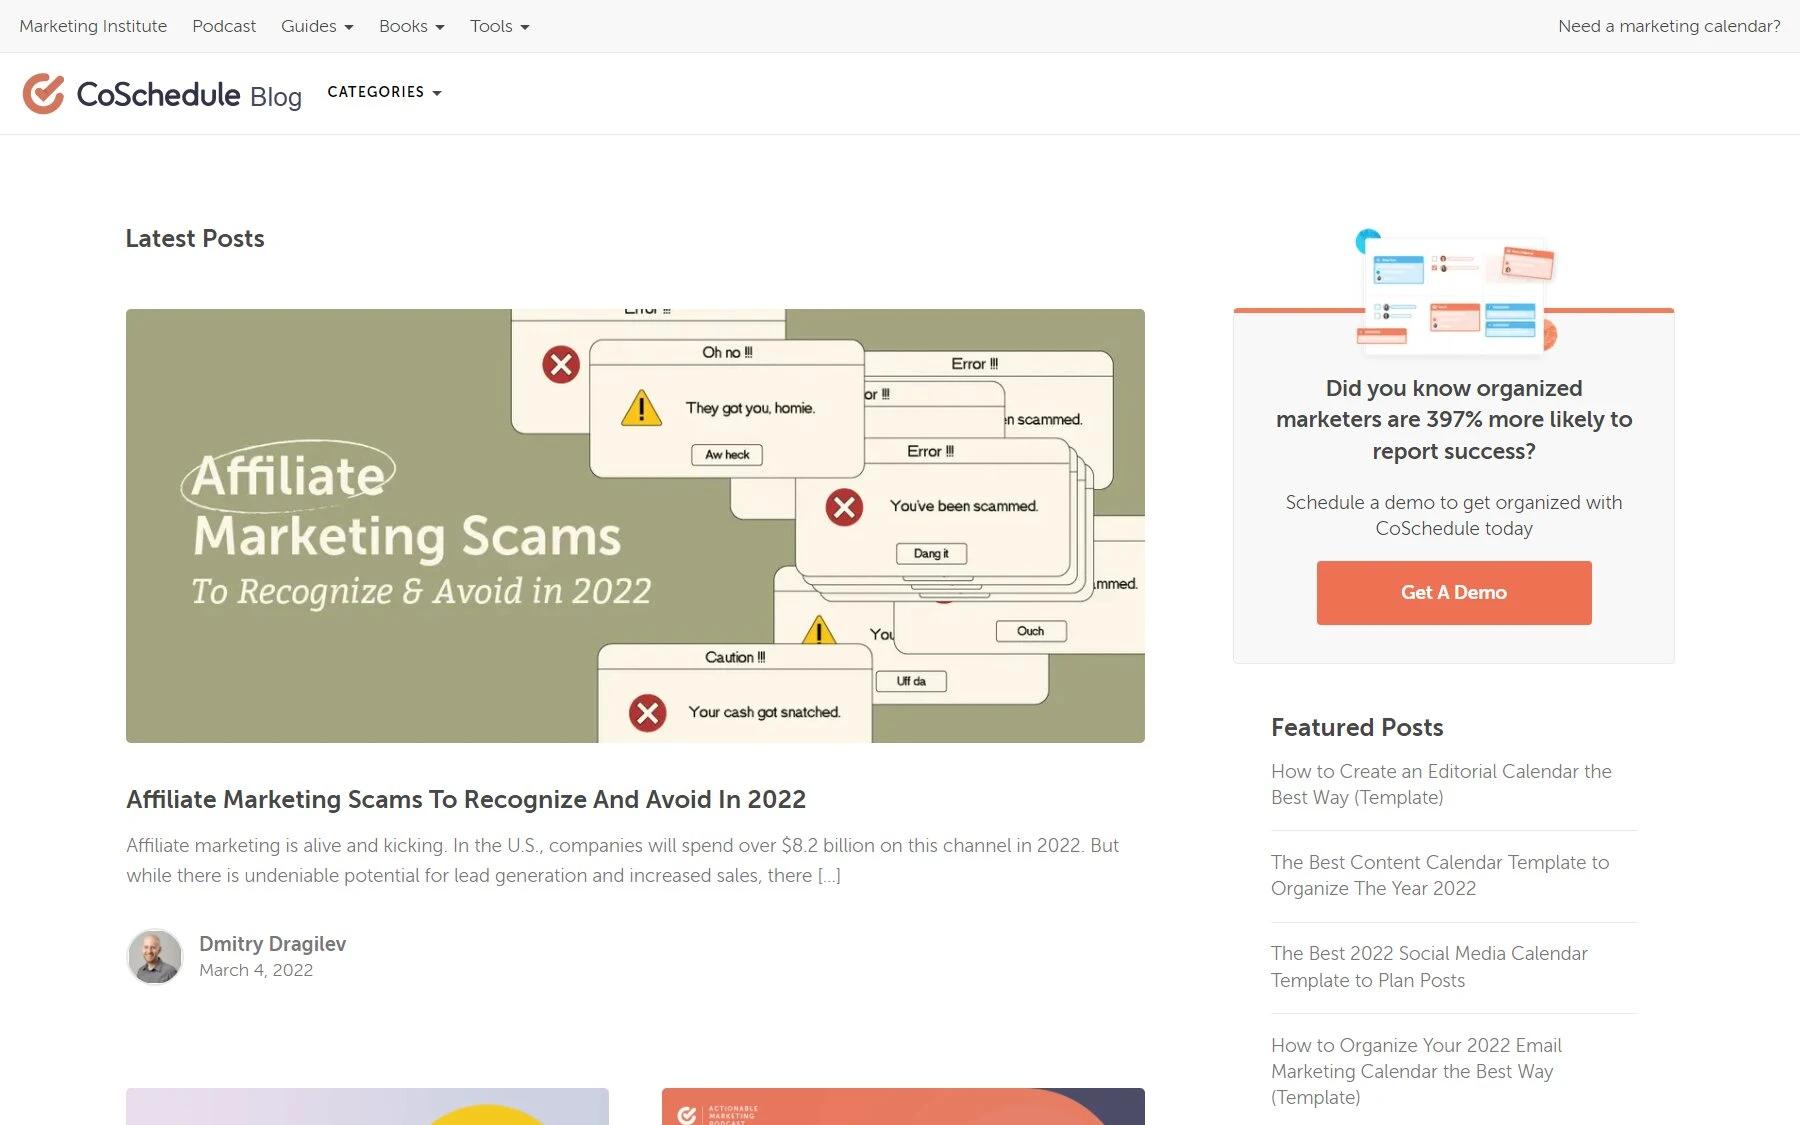Screen dimensions: 1800x1125
Task: Go to Marketing Institute
Action: tap(93, 26)
